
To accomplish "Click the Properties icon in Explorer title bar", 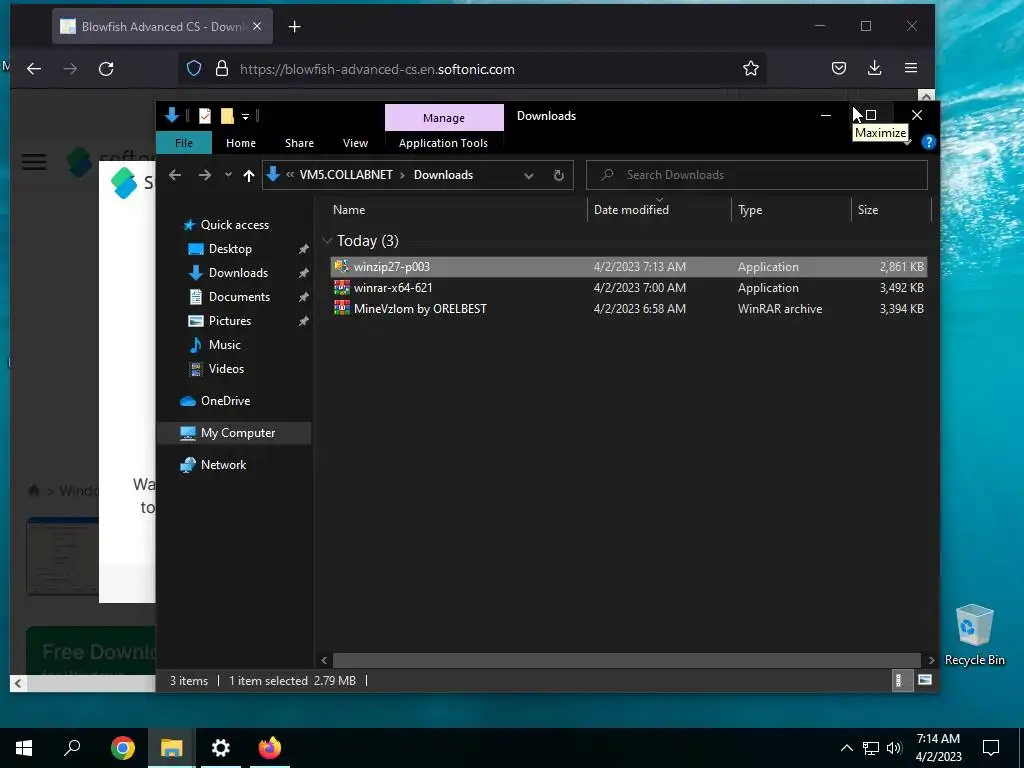I will click(x=204, y=116).
